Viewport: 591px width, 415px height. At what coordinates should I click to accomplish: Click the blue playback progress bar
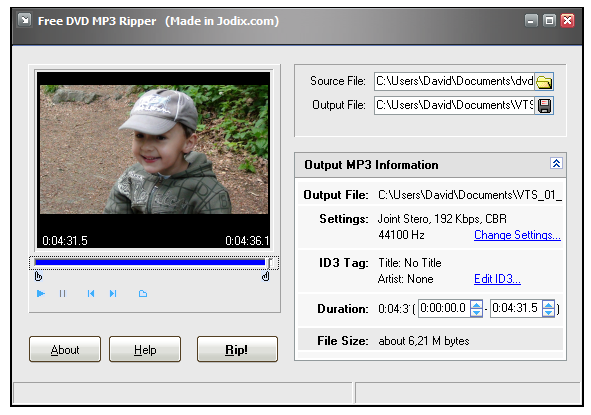[150, 262]
